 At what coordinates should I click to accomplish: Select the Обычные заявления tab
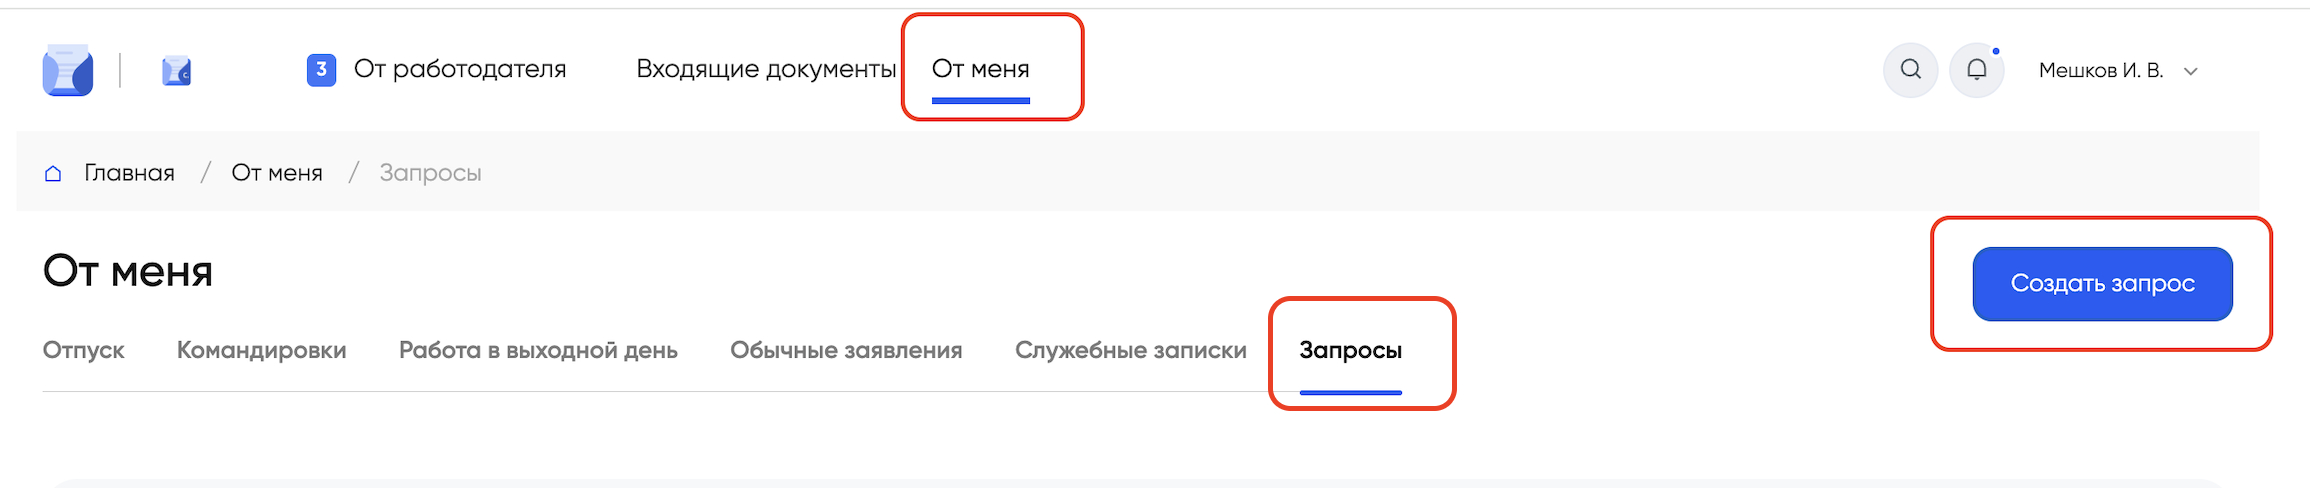[x=846, y=350]
